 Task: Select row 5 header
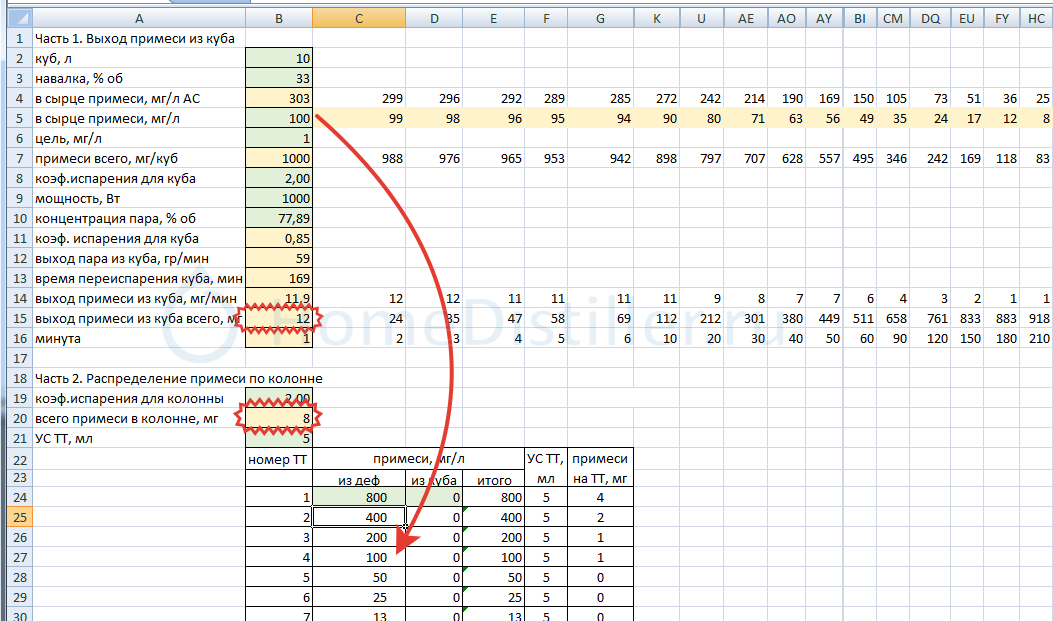pyautogui.click(x=19, y=119)
